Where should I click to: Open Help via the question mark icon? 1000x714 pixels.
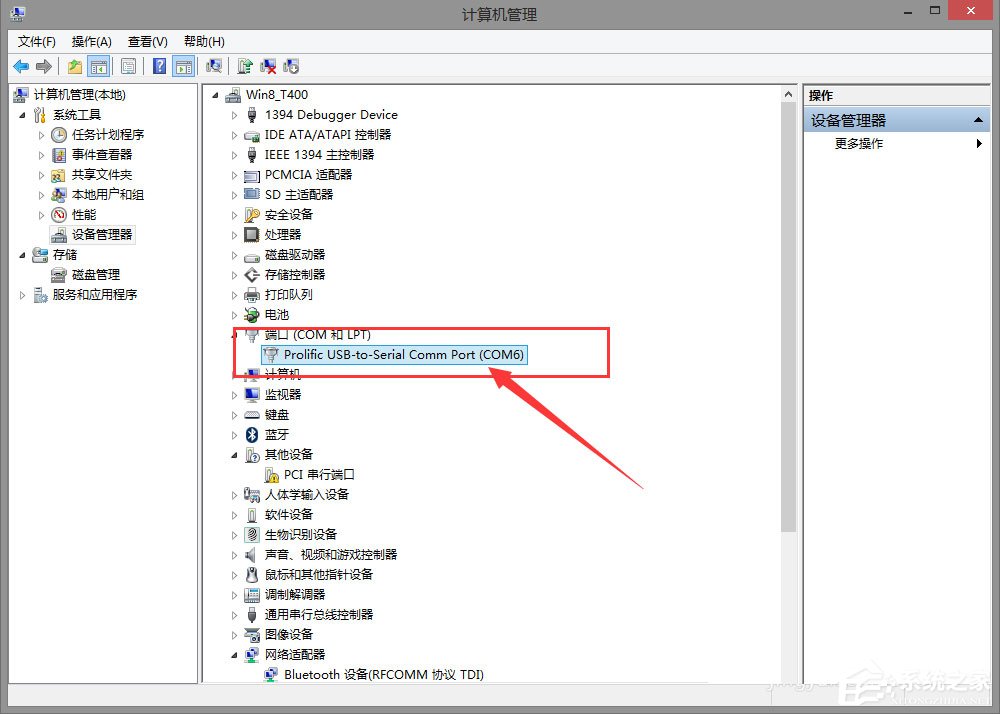pyautogui.click(x=159, y=66)
